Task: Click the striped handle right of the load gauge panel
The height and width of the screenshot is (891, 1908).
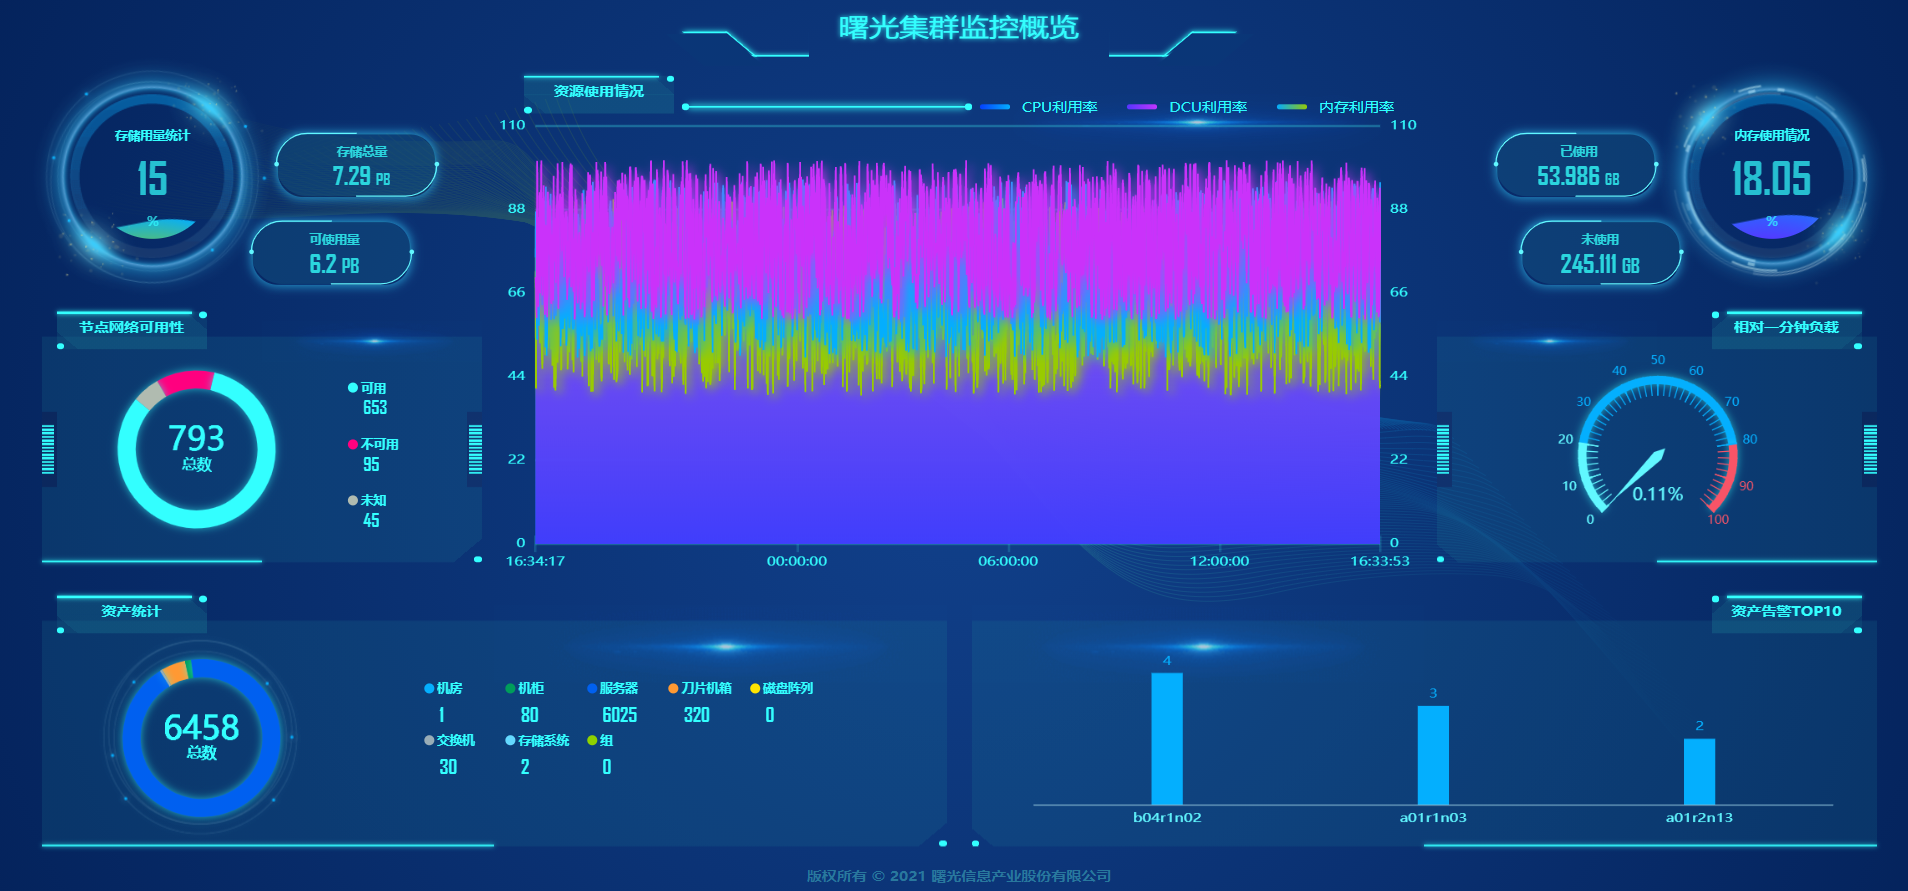Action: pyautogui.click(x=1869, y=449)
